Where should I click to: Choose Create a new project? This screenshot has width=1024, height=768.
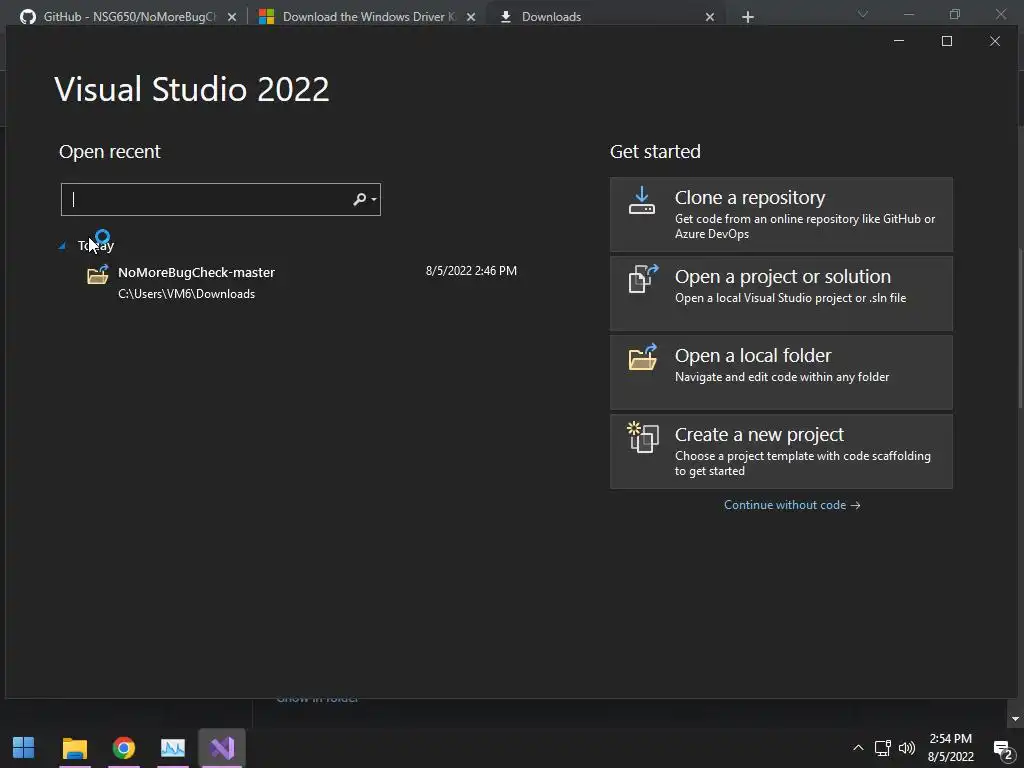click(x=781, y=451)
